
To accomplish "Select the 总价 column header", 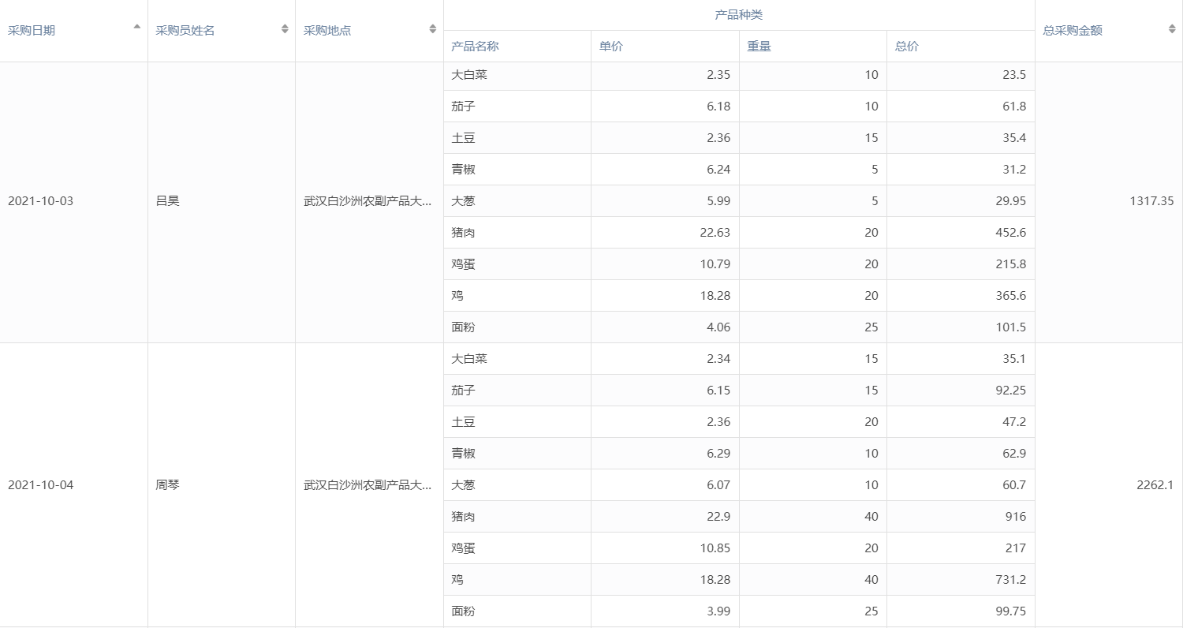I will [x=907, y=46].
